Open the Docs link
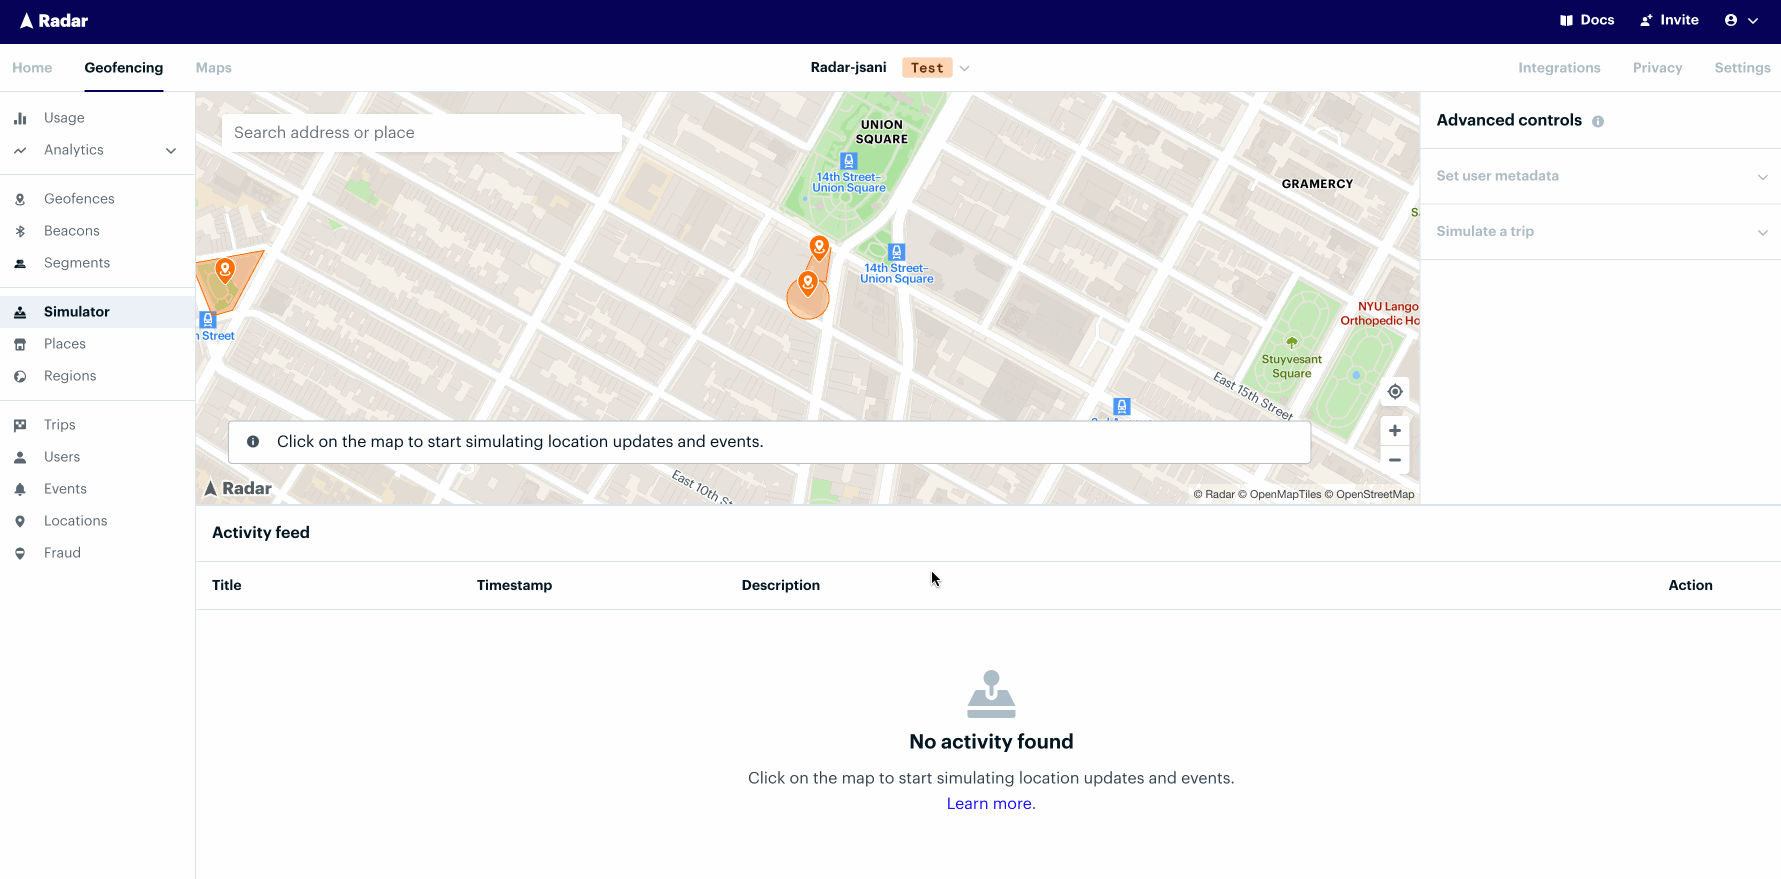Image resolution: width=1781 pixels, height=879 pixels. pyautogui.click(x=1587, y=20)
